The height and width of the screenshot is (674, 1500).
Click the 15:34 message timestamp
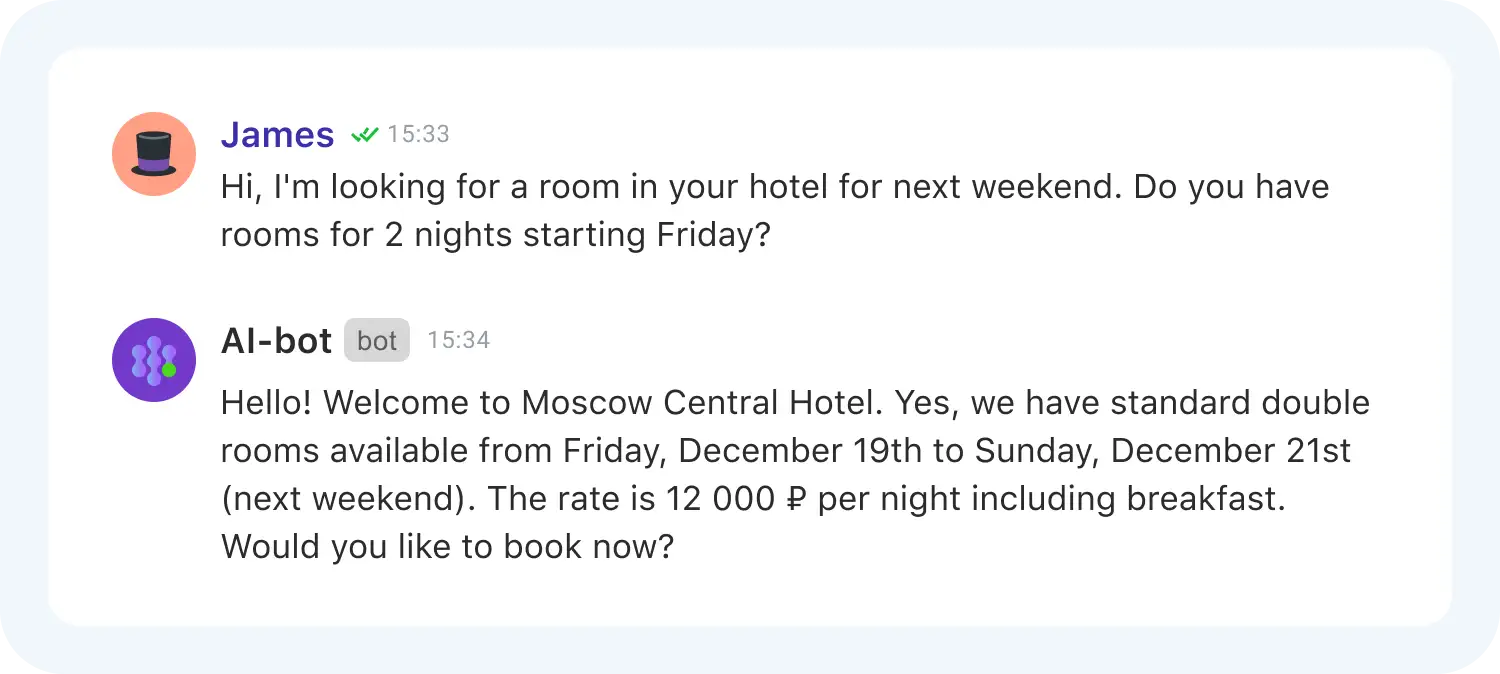pyautogui.click(x=458, y=341)
